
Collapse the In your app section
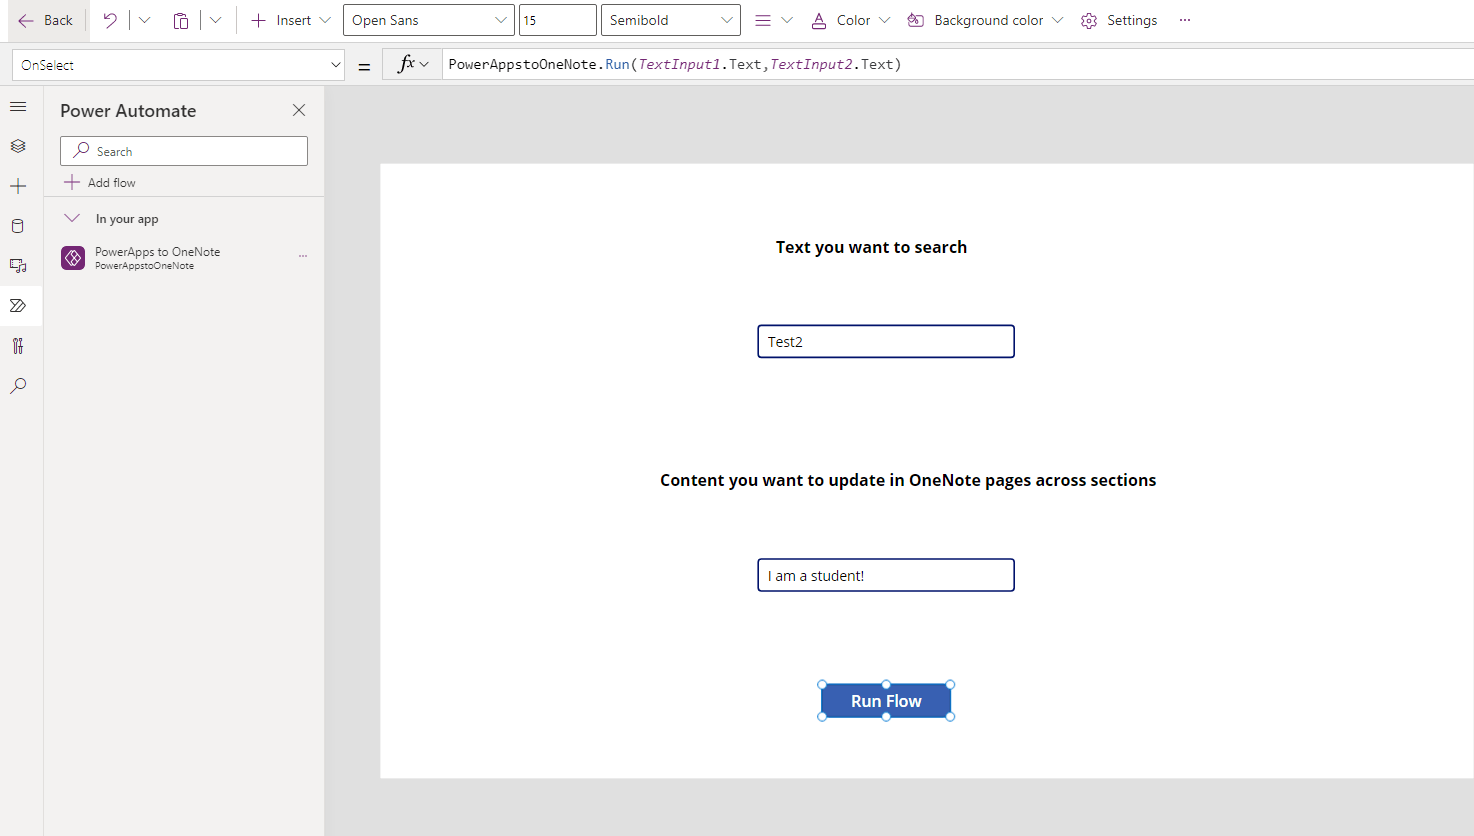tap(71, 218)
